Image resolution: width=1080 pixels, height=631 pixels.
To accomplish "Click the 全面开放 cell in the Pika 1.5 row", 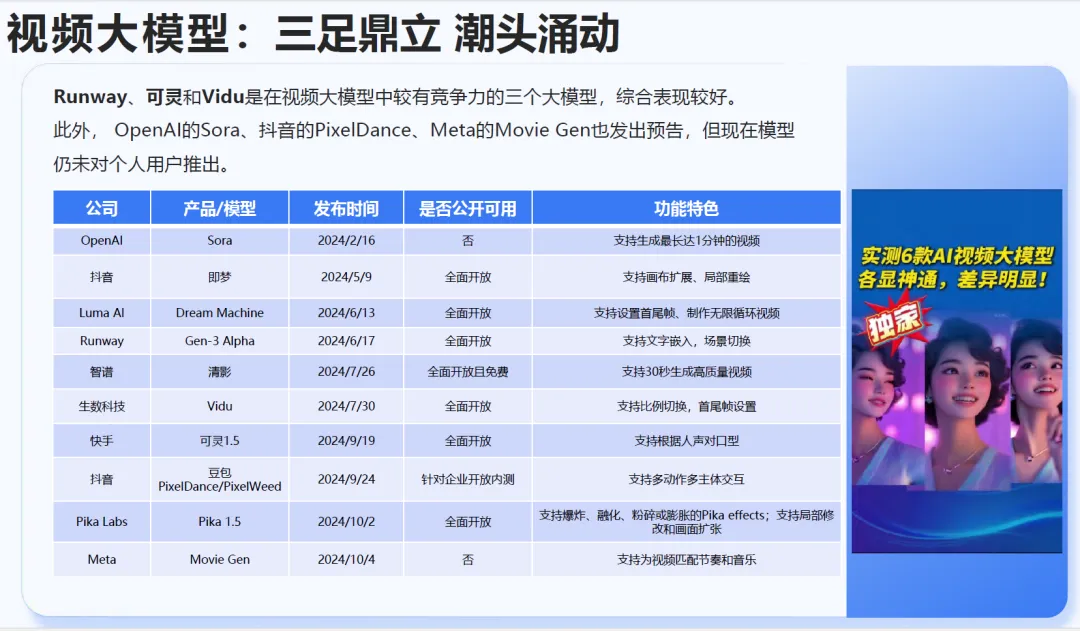I will [x=468, y=521].
